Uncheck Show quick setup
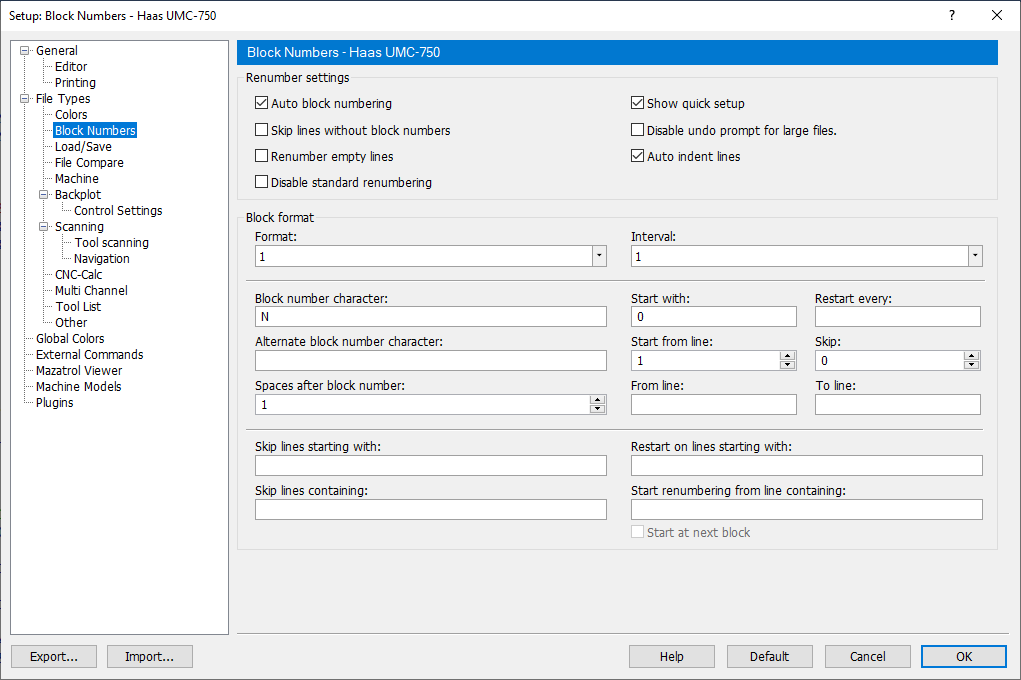 (x=637, y=103)
